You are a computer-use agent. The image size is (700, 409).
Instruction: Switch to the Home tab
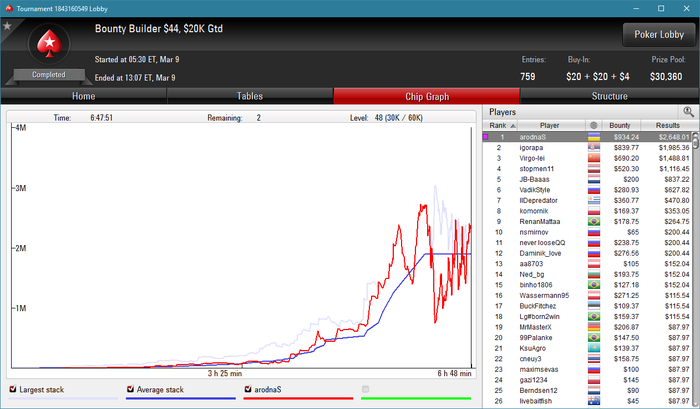[83, 96]
